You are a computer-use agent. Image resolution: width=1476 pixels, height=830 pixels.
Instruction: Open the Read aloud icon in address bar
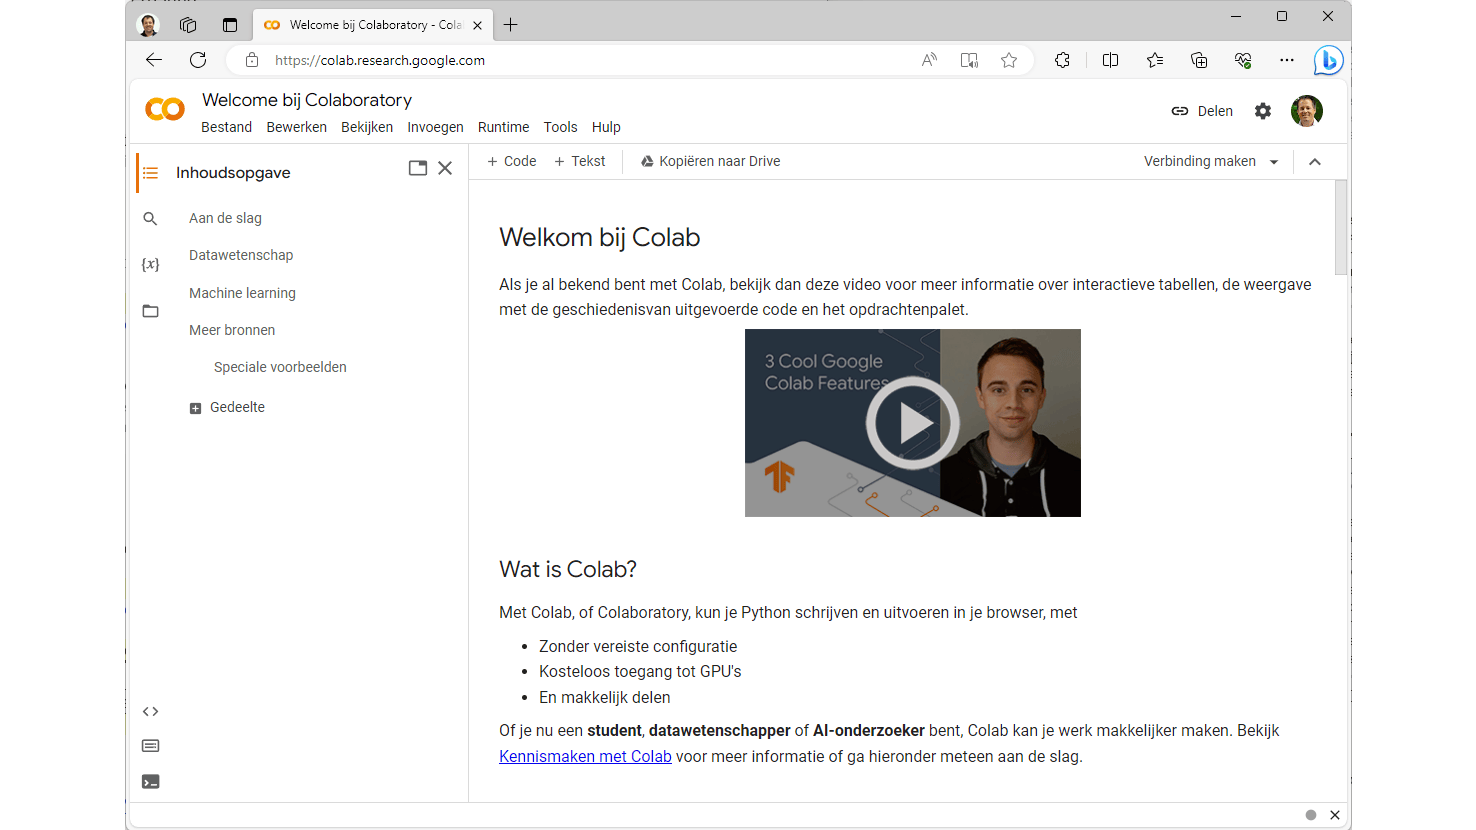tap(929, 60)
